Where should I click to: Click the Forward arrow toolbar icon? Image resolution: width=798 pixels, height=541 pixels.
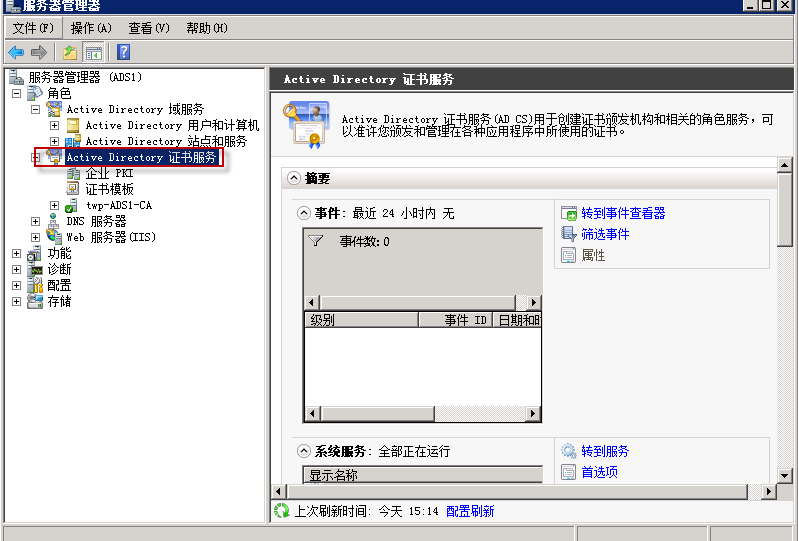39,52
